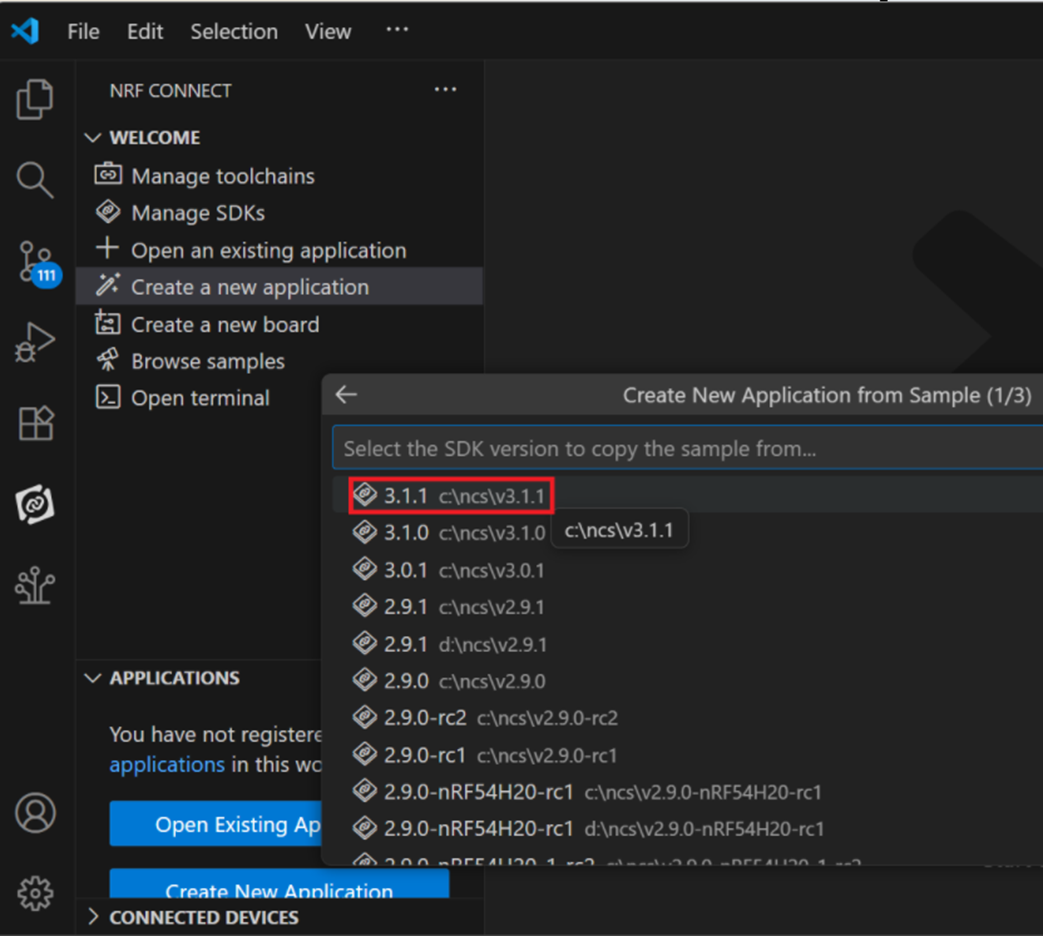Screen dimensions: 1043x936
Task: Click the Open Existing Application button
Action: (215, 824)
